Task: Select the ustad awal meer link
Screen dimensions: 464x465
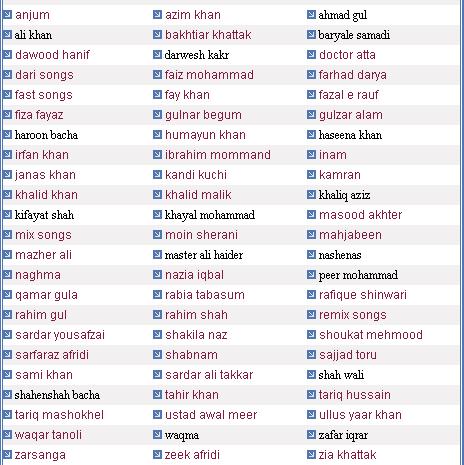Action: coord(211,415)
